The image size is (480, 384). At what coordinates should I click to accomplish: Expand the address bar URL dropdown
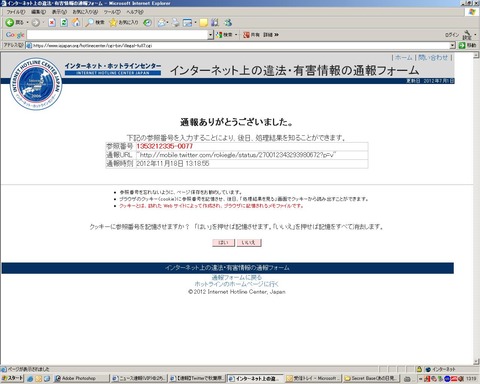tap(452, 45)
